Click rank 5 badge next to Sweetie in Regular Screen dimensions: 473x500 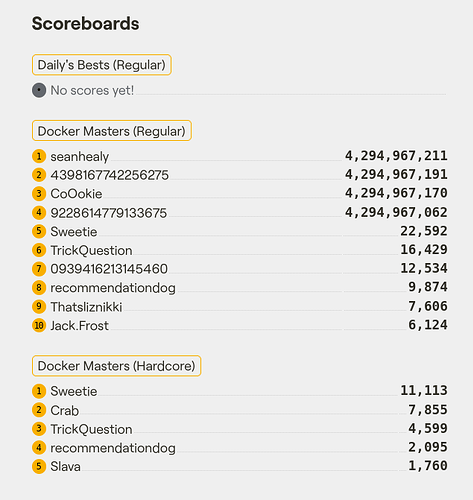pos(39,231)
